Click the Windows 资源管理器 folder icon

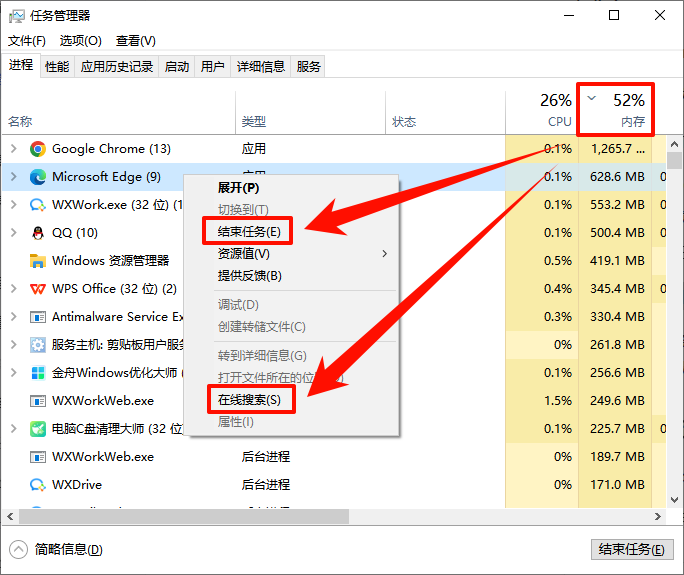point(38,261)
